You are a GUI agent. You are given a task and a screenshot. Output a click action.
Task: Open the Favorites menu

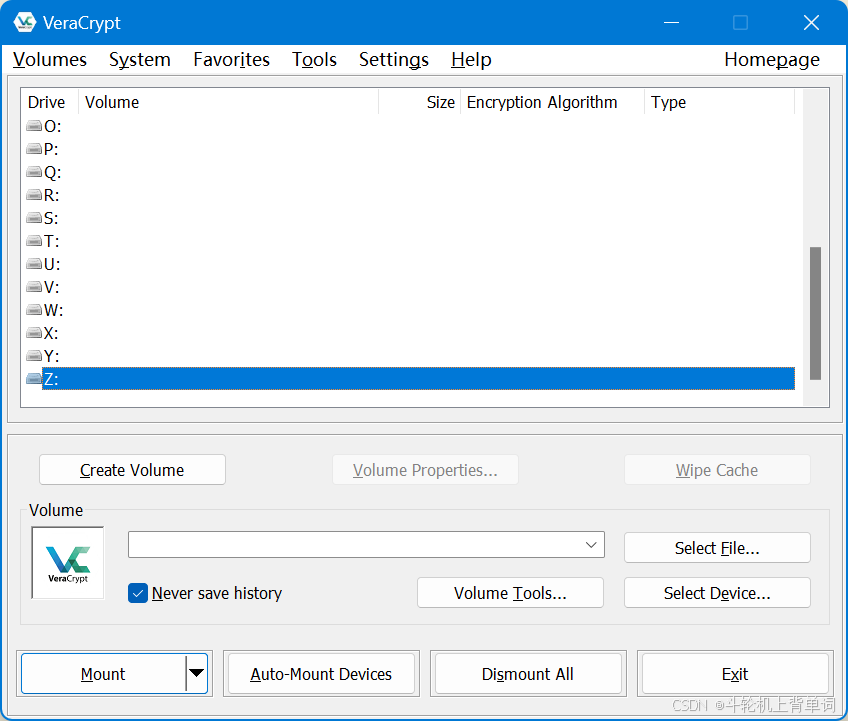(231, 59)
